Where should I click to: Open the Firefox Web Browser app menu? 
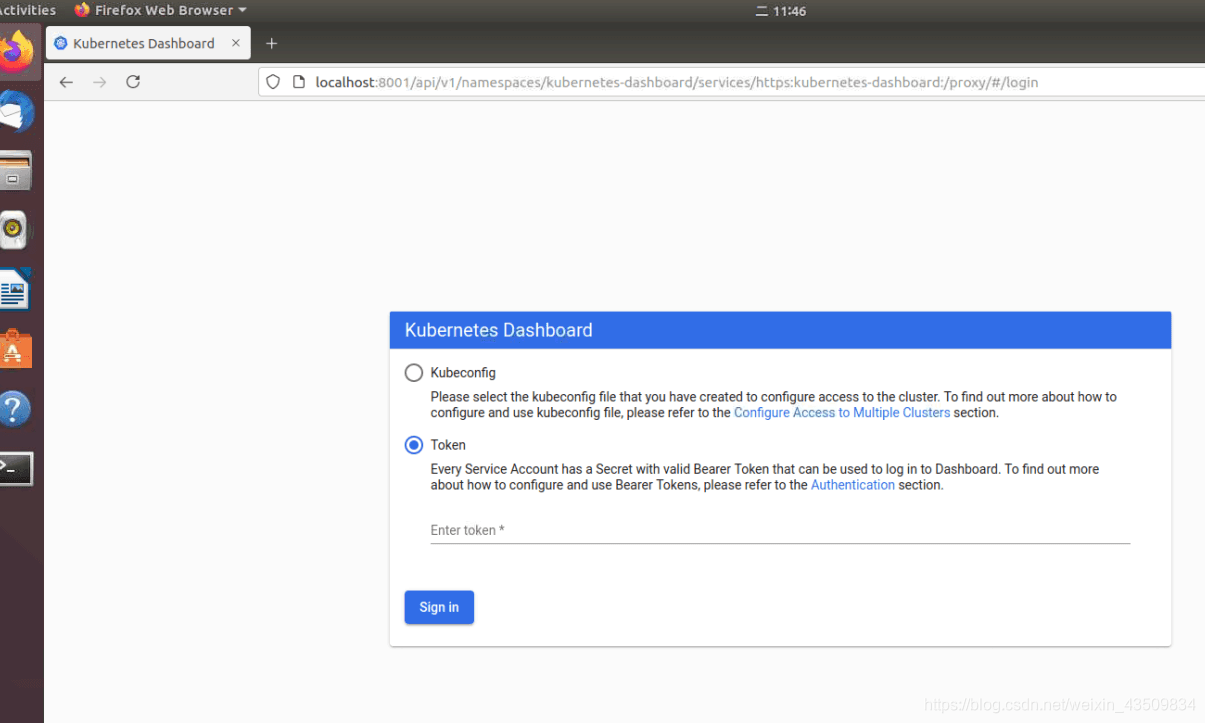(x=160, y=10)
